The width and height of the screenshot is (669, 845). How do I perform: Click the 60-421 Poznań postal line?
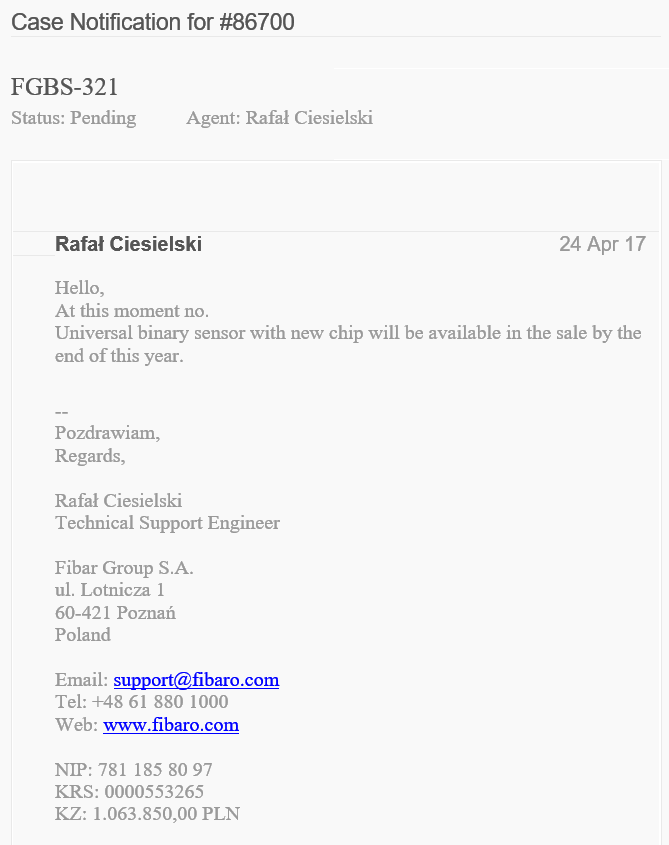pyautogui.click(x=115, y=612)
